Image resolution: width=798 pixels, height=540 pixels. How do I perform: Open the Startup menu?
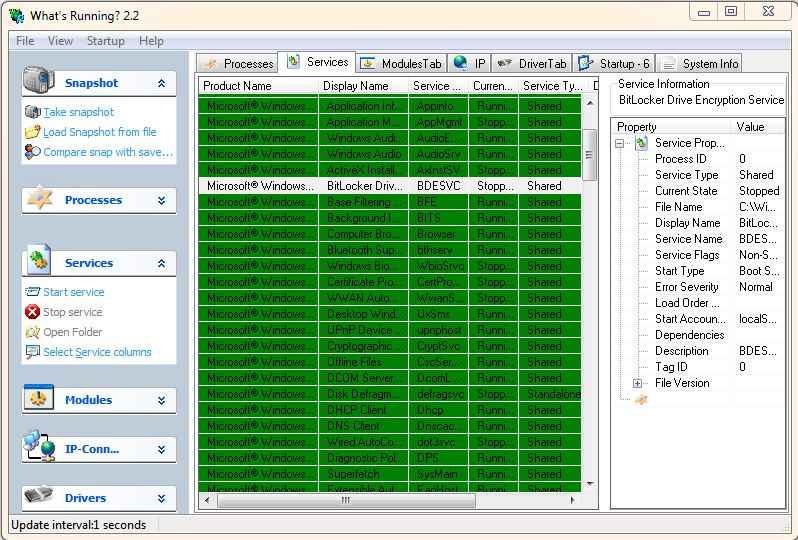click(105, 41)
